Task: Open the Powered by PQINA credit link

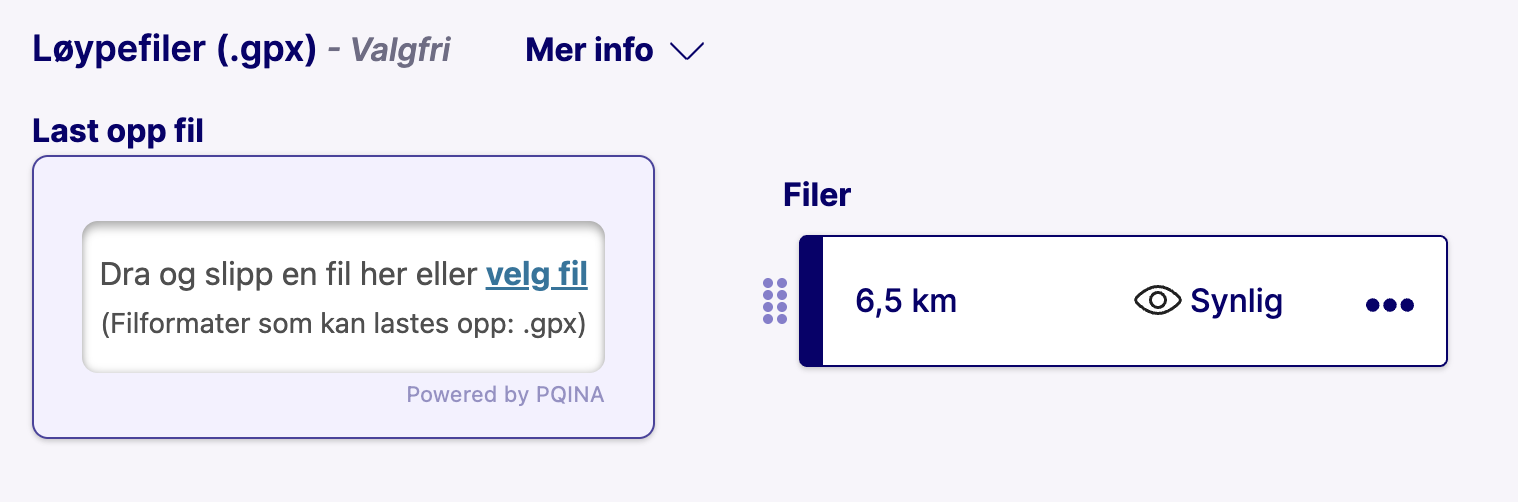Action: (505, 395)
